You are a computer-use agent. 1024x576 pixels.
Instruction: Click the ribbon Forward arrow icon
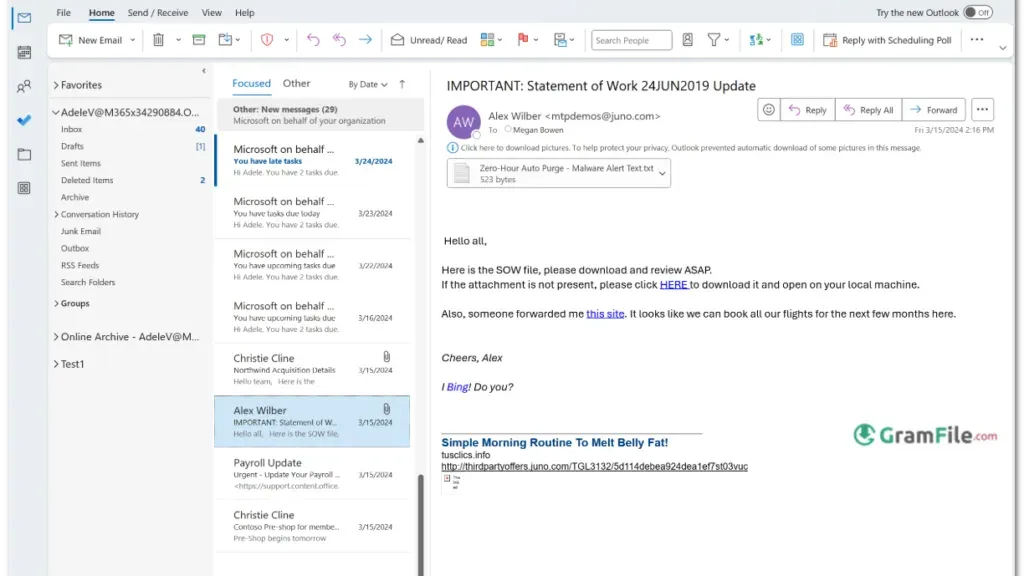click(365, 40)
